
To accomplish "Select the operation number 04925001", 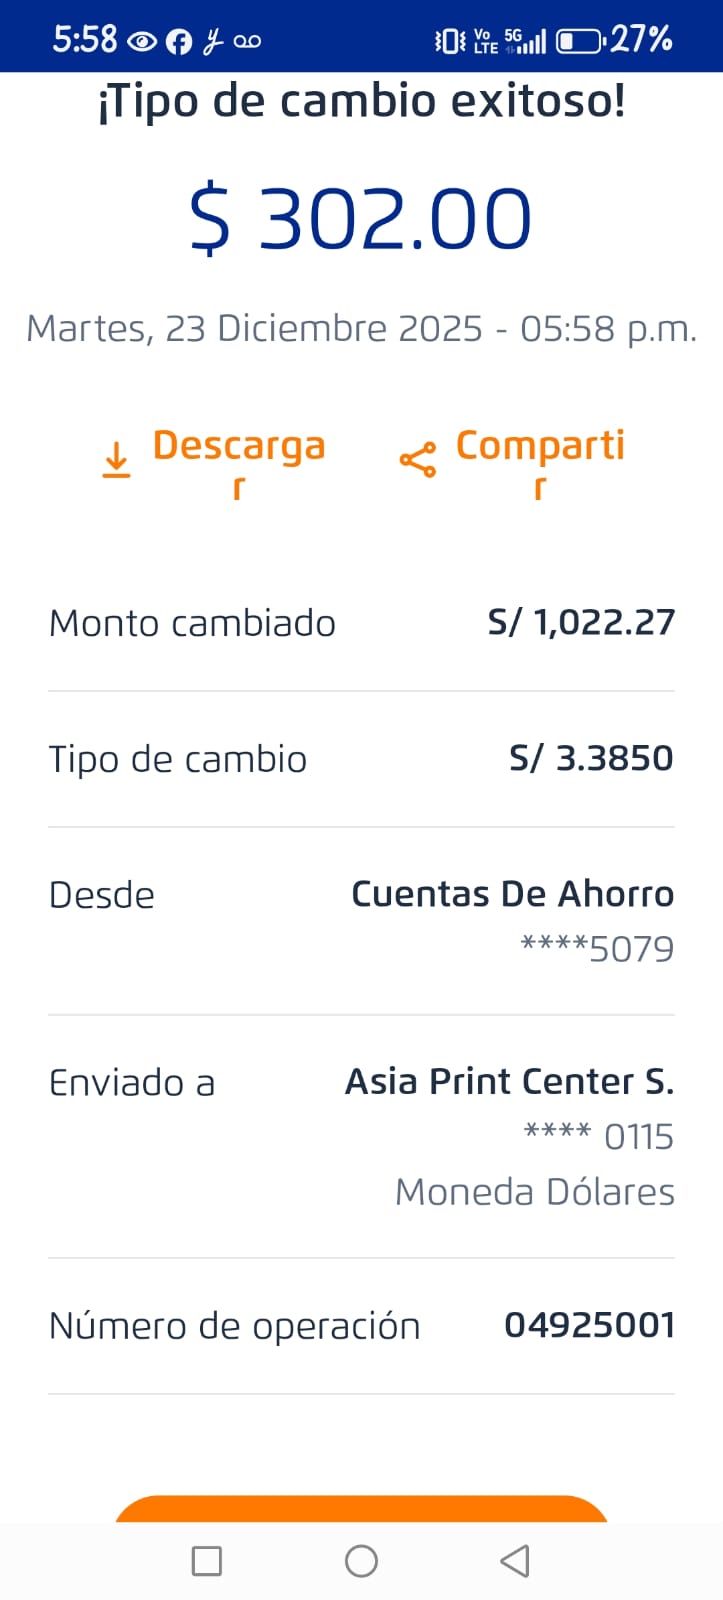I will tap(589, 1325).
